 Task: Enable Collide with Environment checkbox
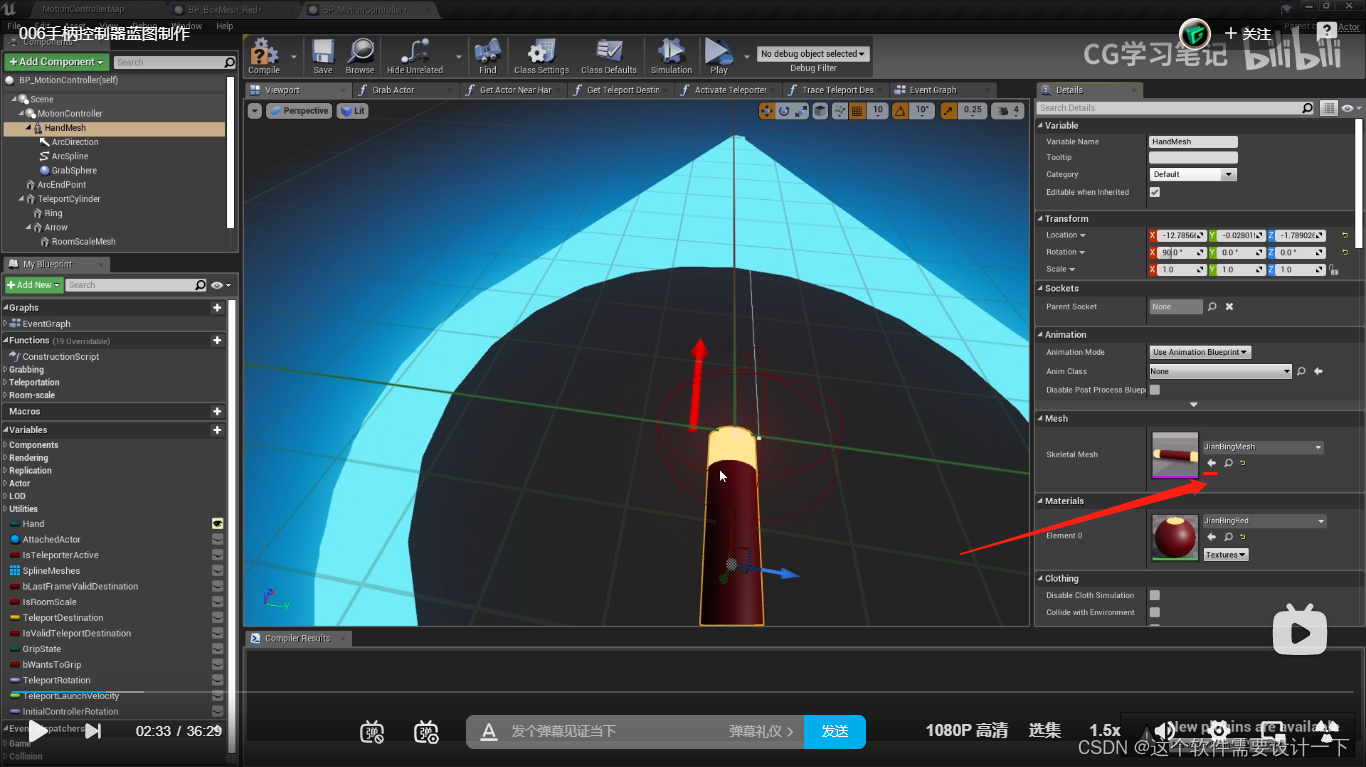1155,612
